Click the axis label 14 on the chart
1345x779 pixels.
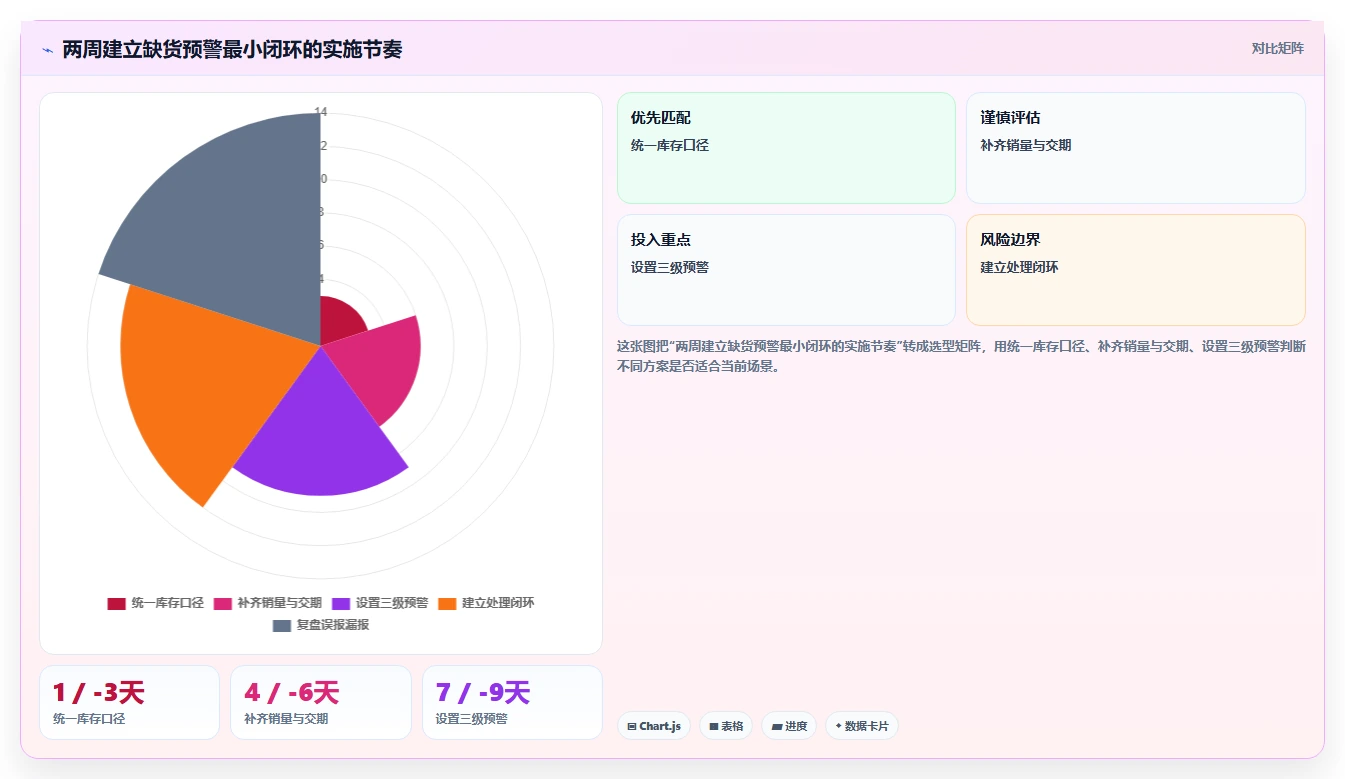tap(321, 112)
